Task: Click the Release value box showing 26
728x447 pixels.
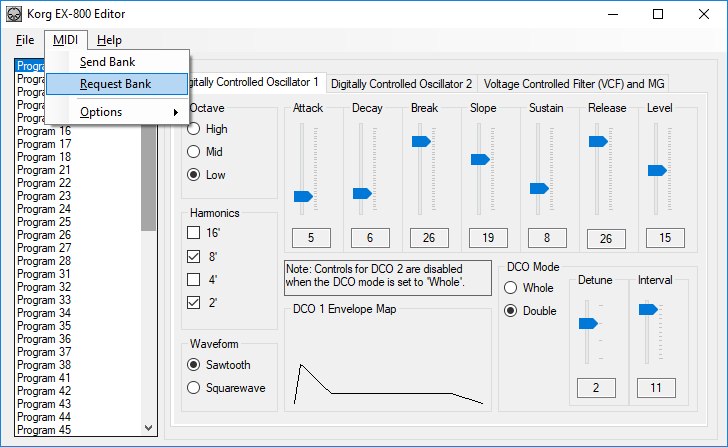Action: pyautogui.click(x=606, y=239)
